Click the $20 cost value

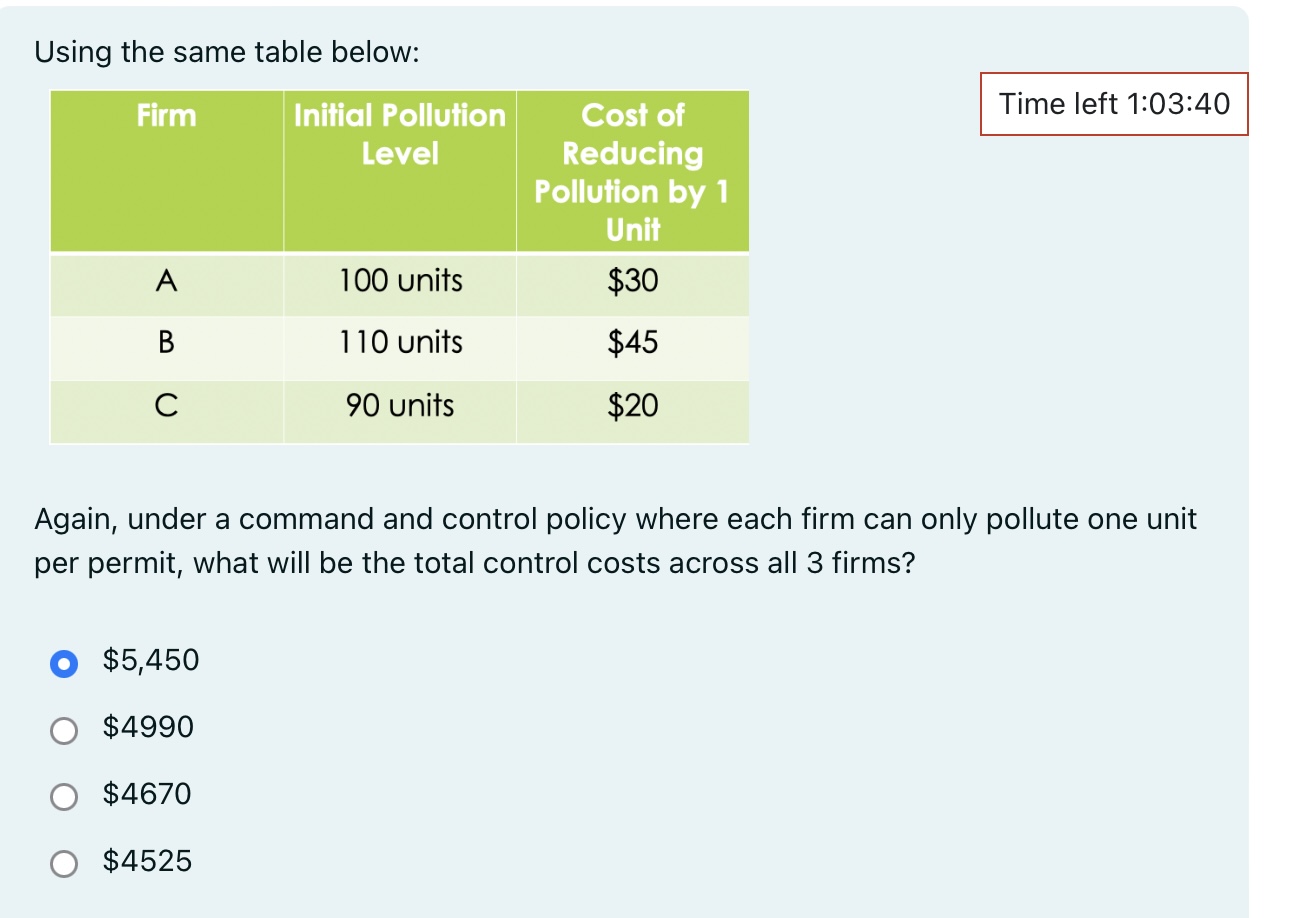pos(632,405)
